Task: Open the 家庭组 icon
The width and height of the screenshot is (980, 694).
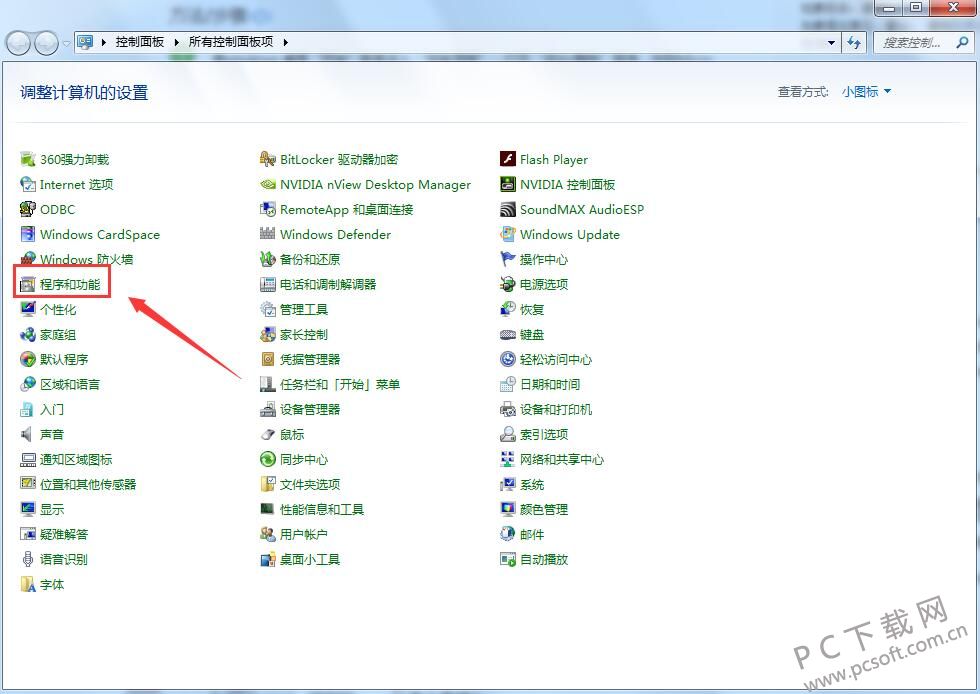Action: 28,334
